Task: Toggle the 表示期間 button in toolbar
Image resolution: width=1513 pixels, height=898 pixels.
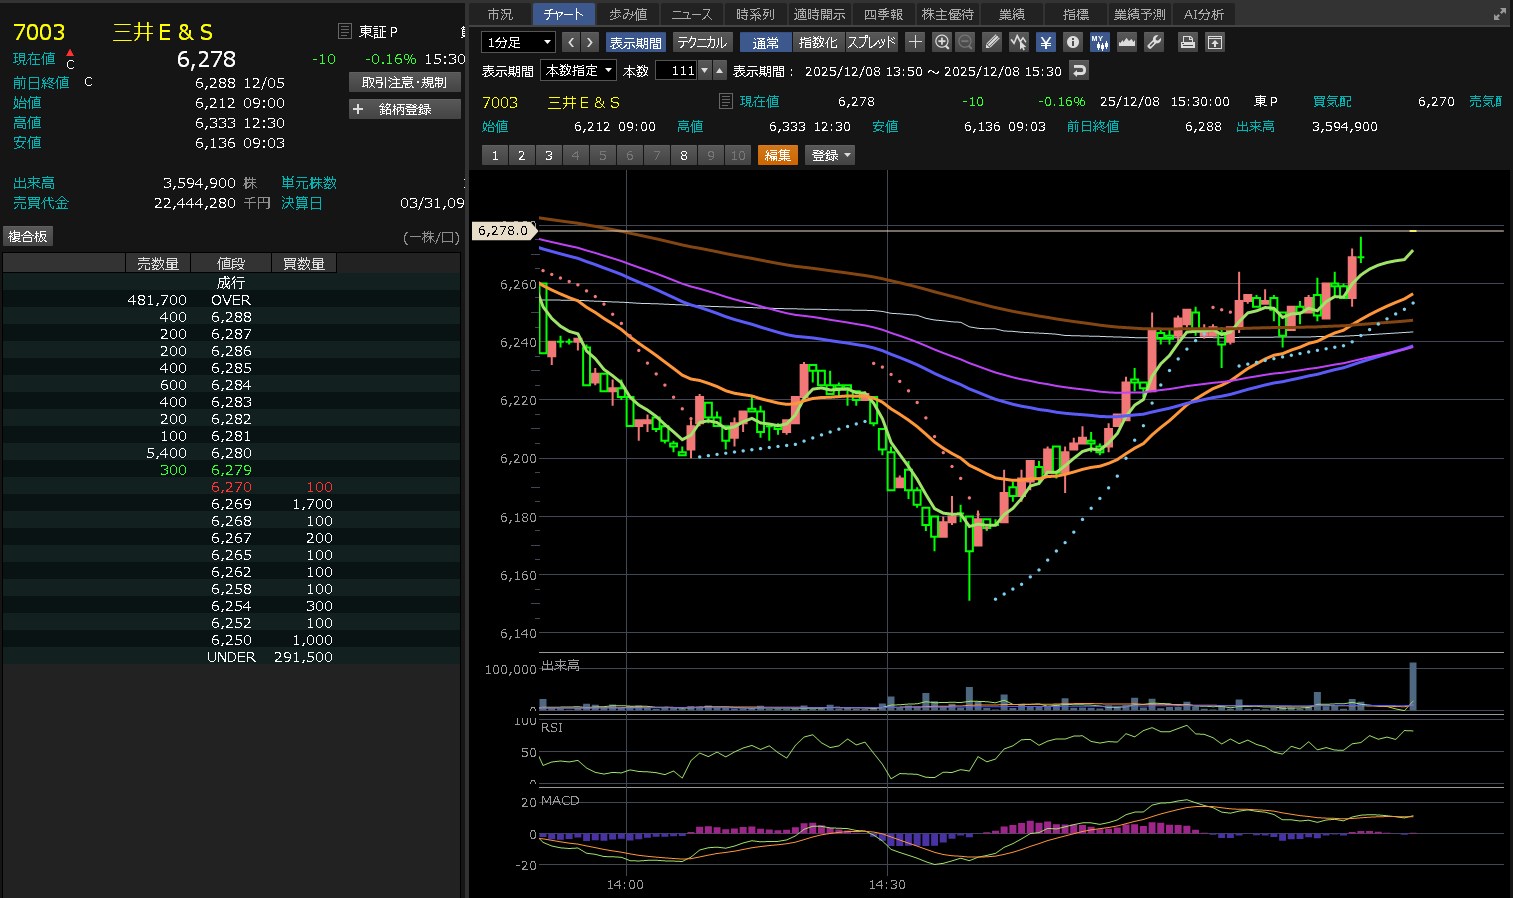Action: pos(635,42)
